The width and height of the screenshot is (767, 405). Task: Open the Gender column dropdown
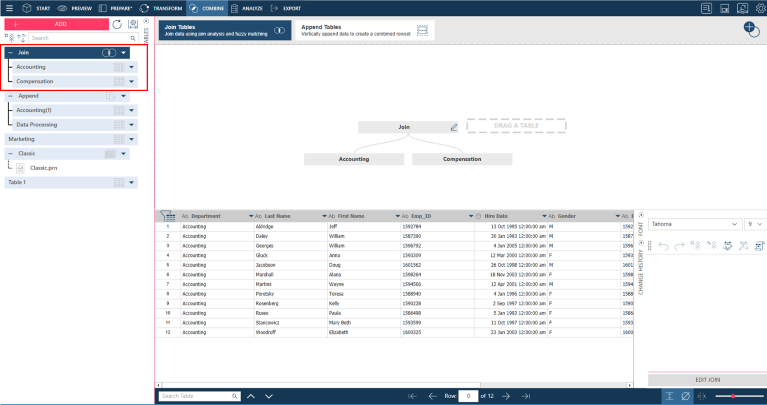point(618,216)
